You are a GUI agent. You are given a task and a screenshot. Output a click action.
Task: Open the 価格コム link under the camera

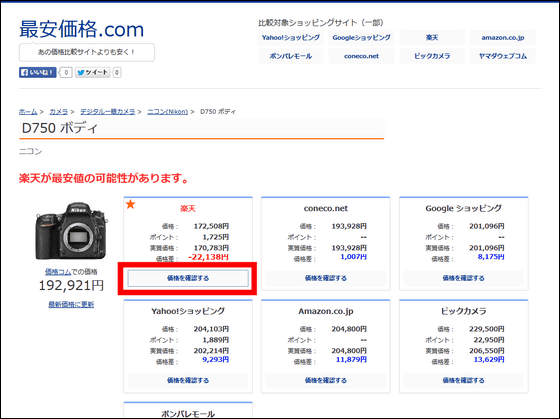click(58, 272)
